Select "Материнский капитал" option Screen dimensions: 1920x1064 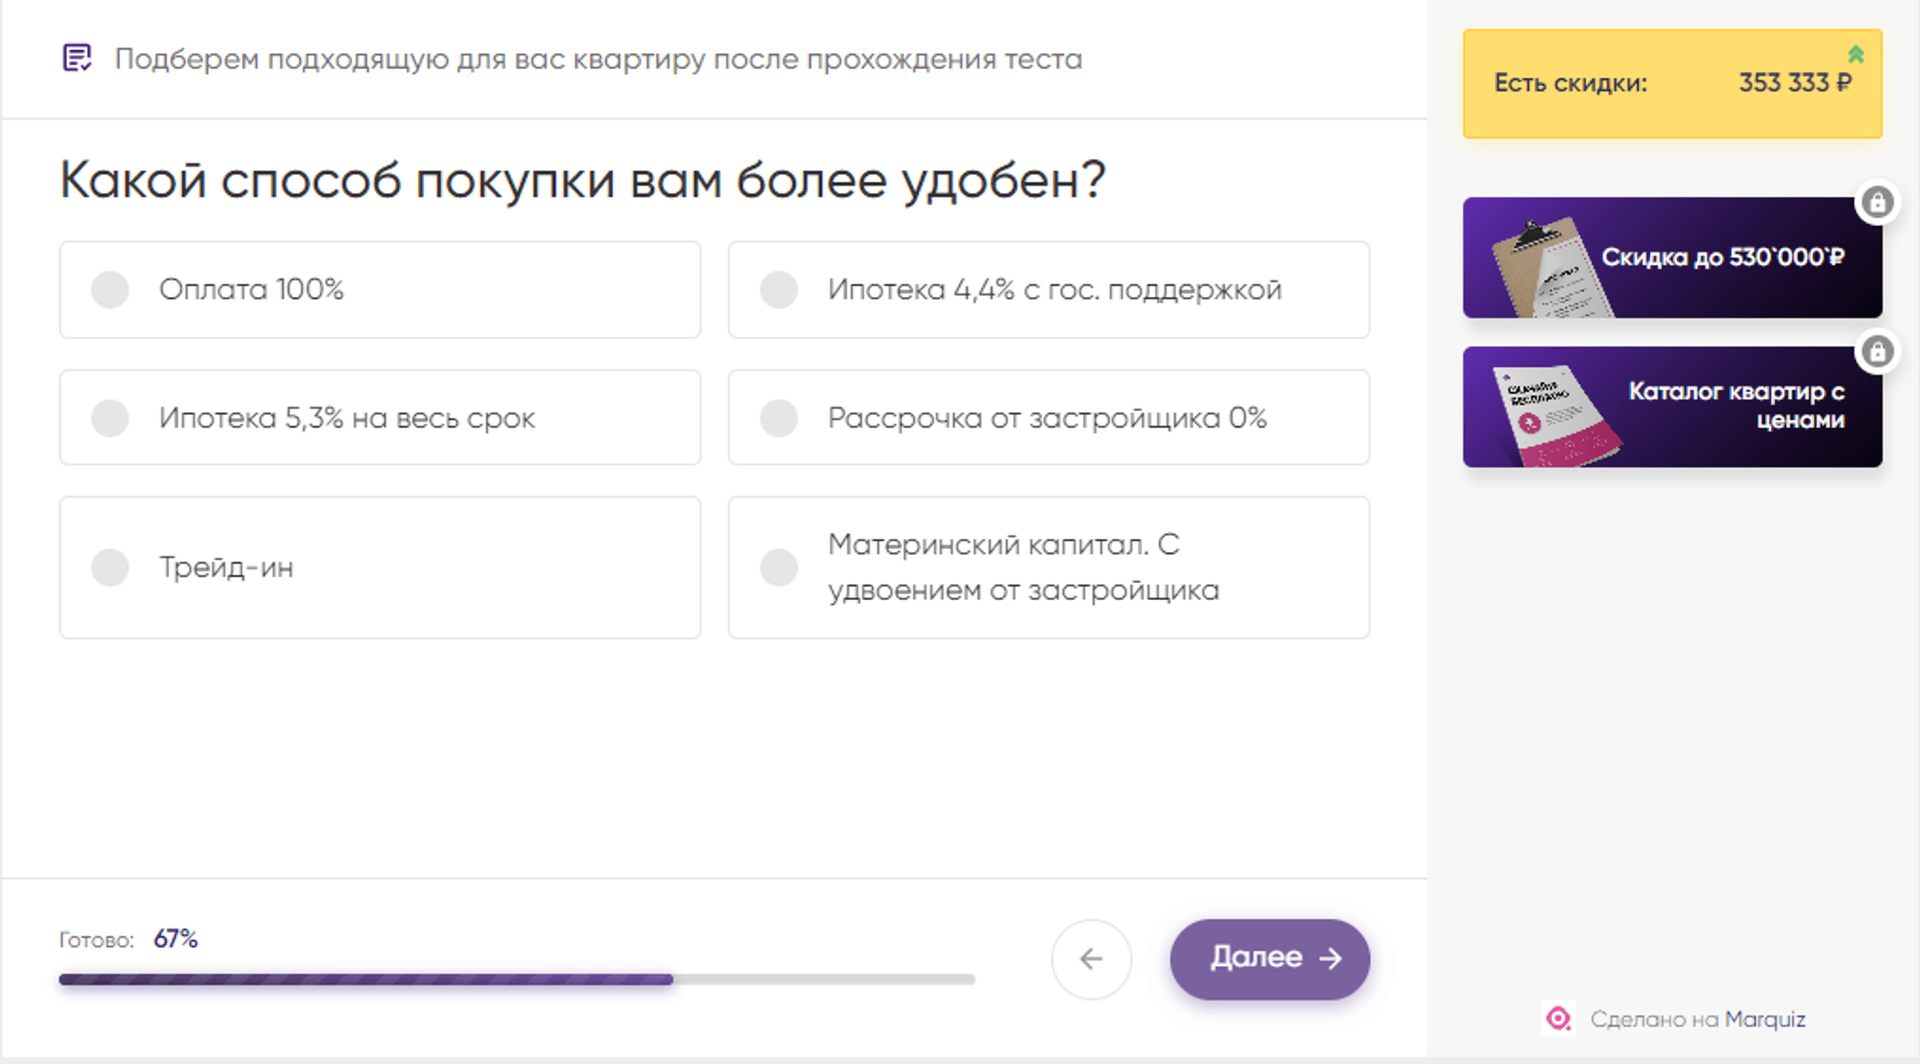click(1048, 568)
